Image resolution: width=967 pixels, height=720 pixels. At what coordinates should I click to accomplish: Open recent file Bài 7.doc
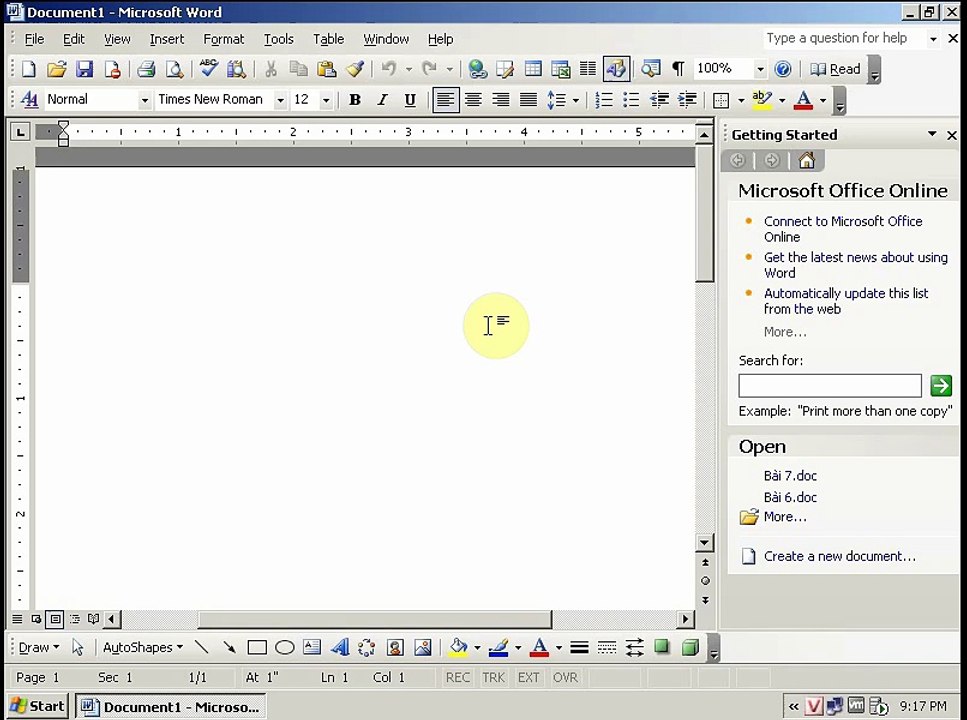(790, 476)
